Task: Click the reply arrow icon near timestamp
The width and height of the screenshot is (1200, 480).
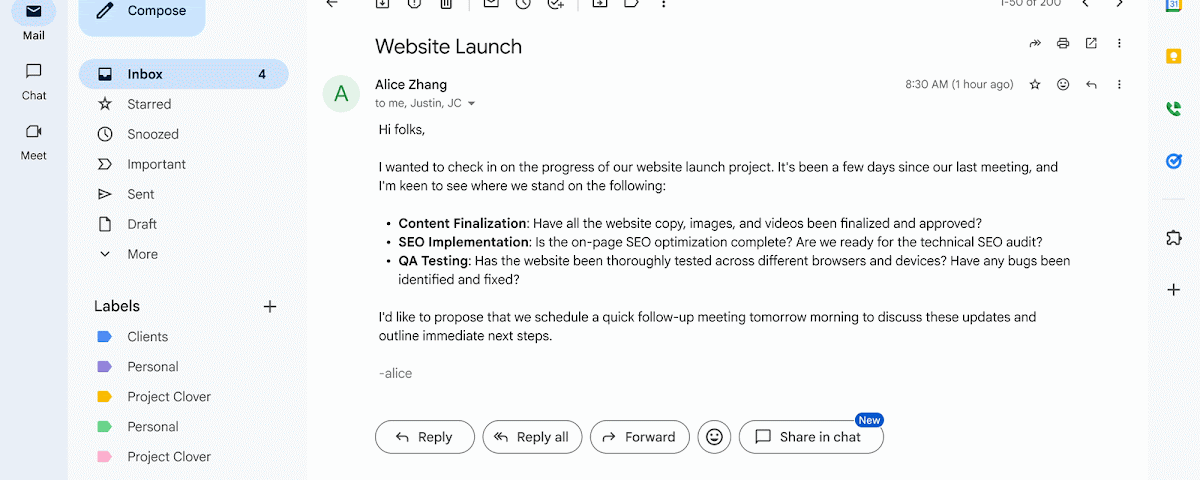Action: pos(1091,85)
